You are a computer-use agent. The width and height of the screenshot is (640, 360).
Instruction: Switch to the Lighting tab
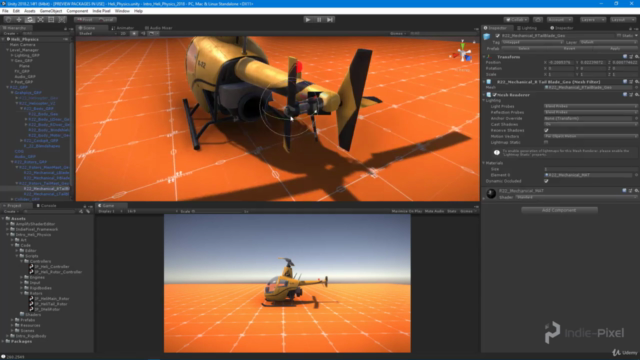pos(527,28)
